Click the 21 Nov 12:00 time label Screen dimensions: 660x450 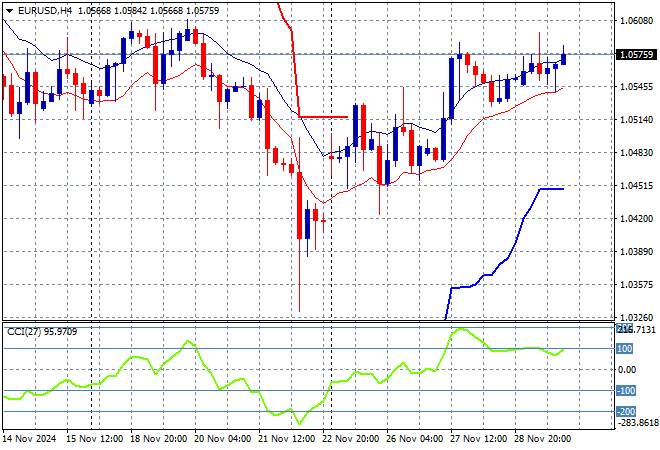287,439
